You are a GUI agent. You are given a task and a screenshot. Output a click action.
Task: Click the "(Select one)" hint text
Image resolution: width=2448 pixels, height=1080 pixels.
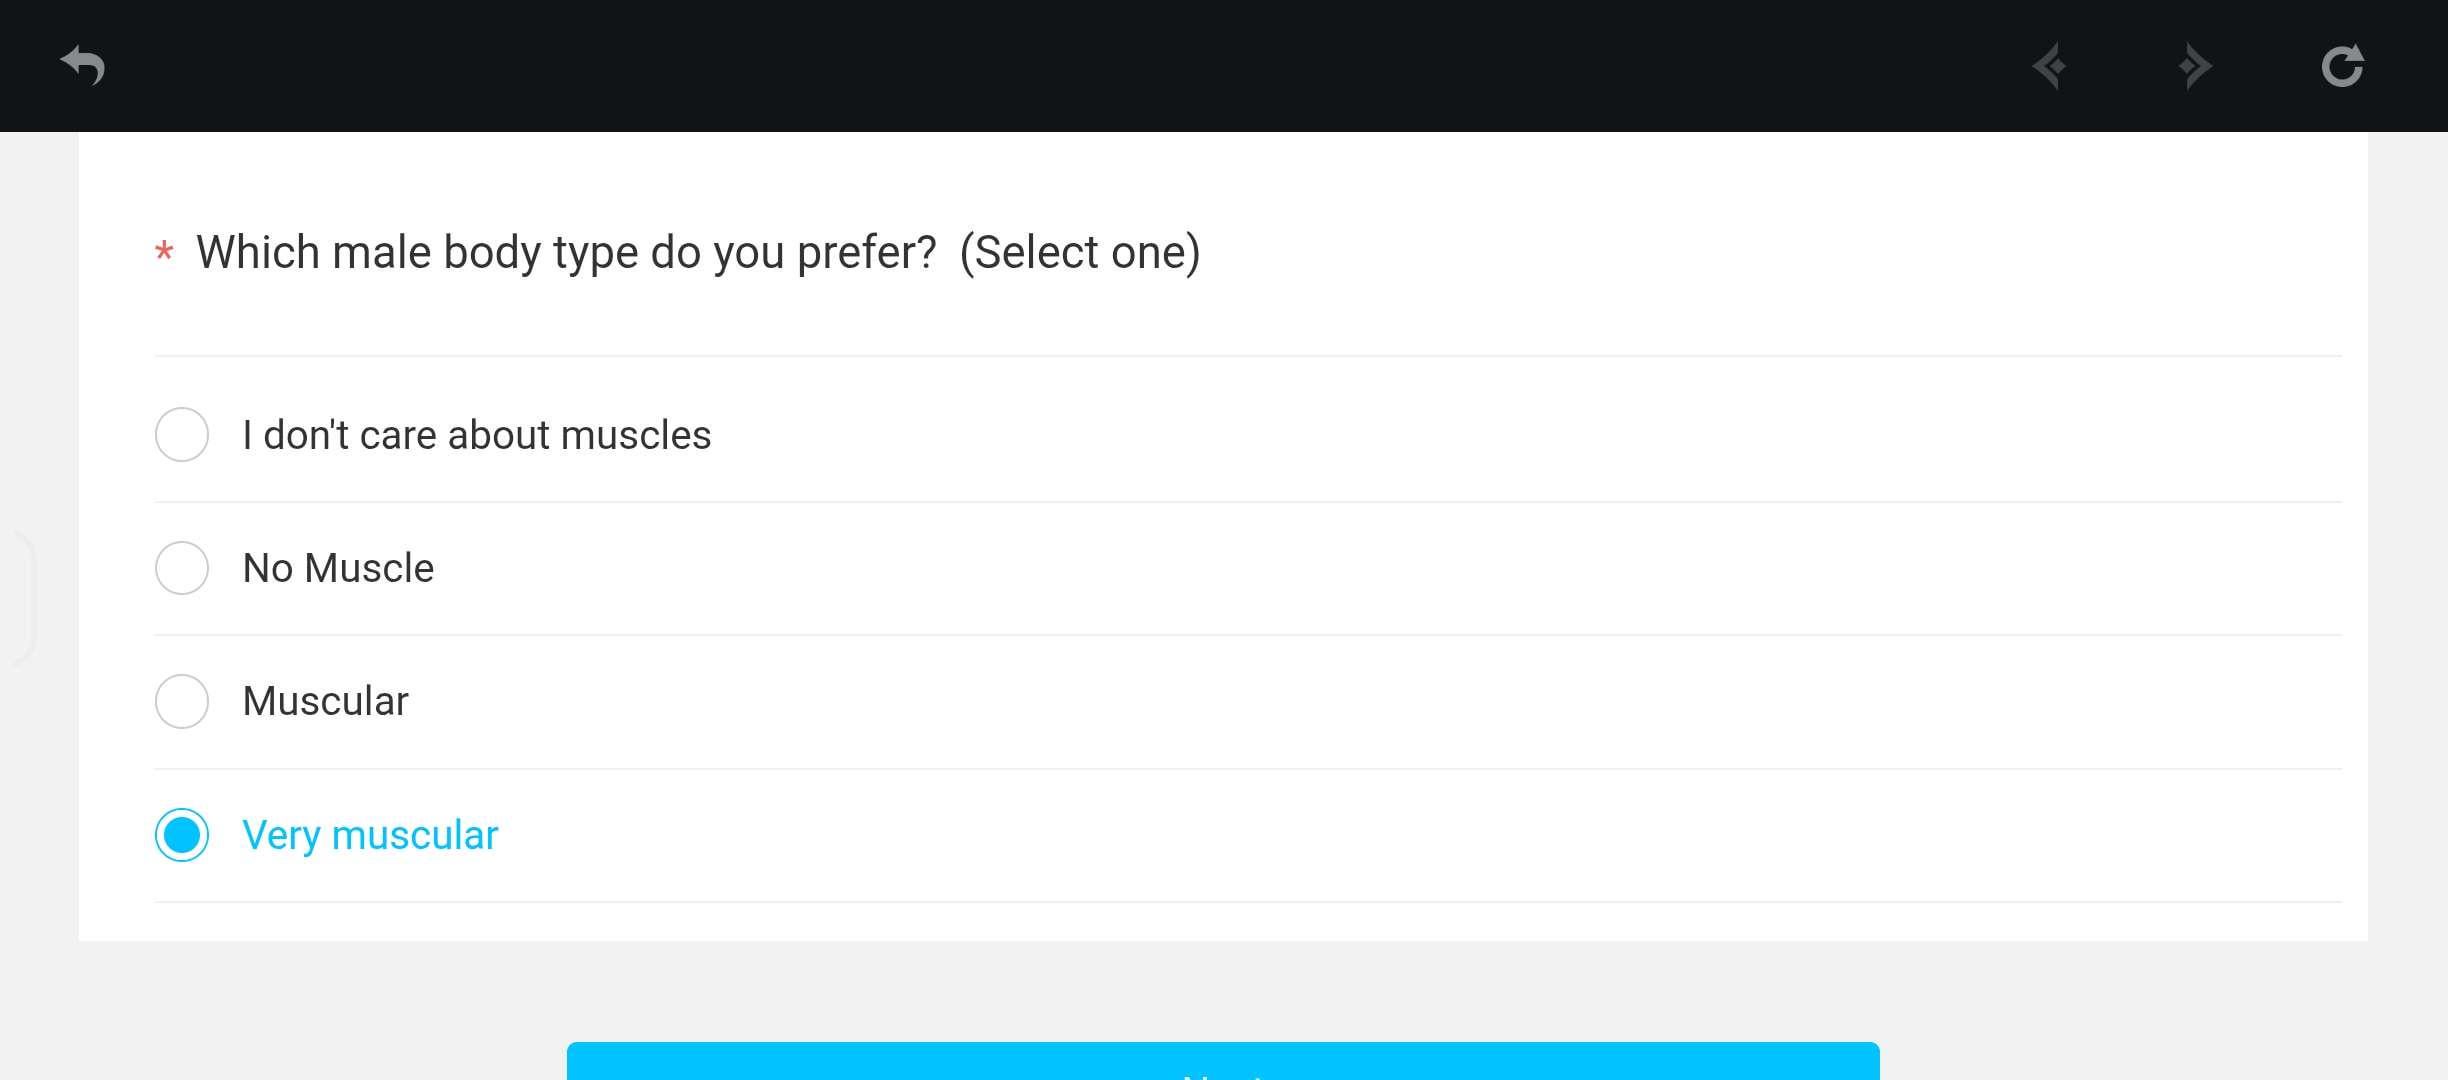(1079, 252)
